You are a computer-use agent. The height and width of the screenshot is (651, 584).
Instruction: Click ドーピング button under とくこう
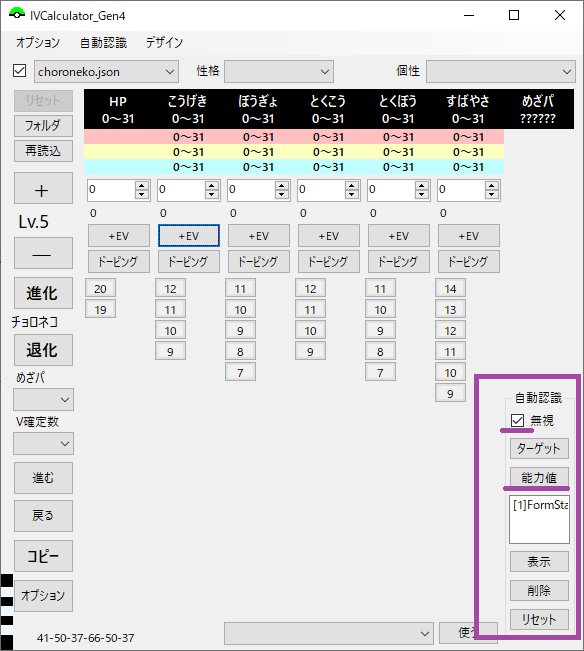point(329,262)
